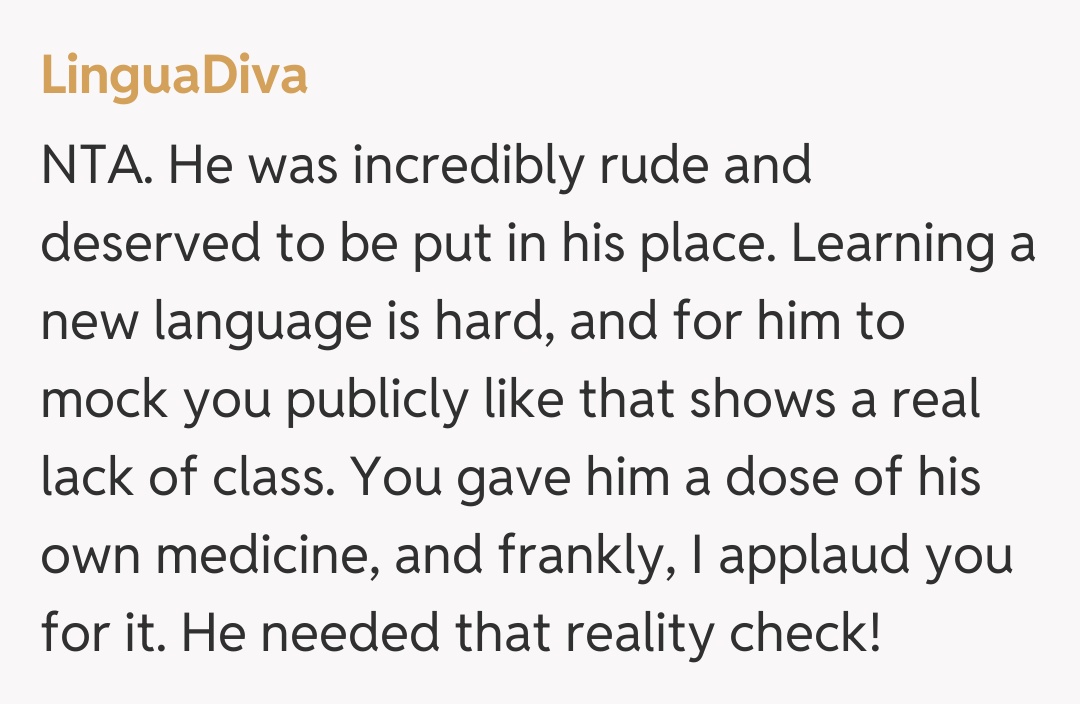Open the LinguaDiva user profile link
Image resolution: width=1080 pixels, height=704 pixels.
[x=174, y=77]
